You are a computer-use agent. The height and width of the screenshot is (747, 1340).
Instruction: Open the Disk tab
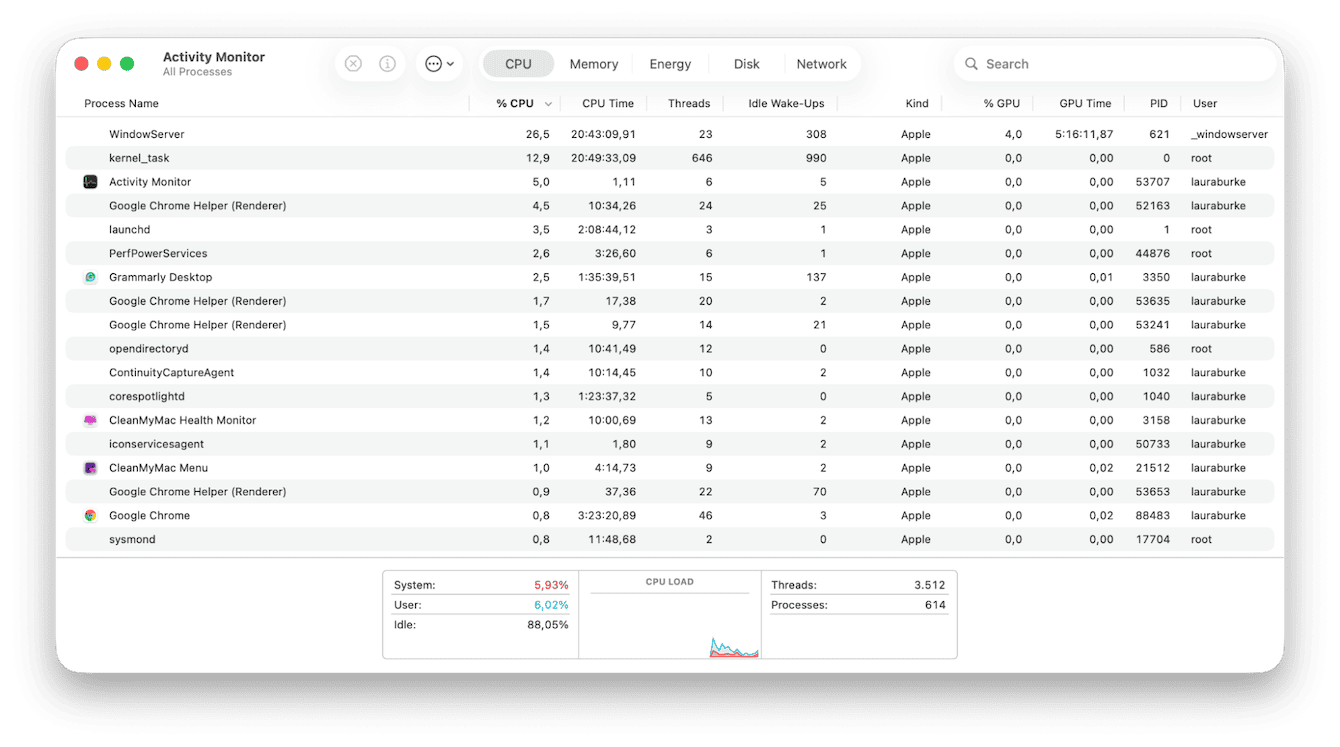point(745,63)
